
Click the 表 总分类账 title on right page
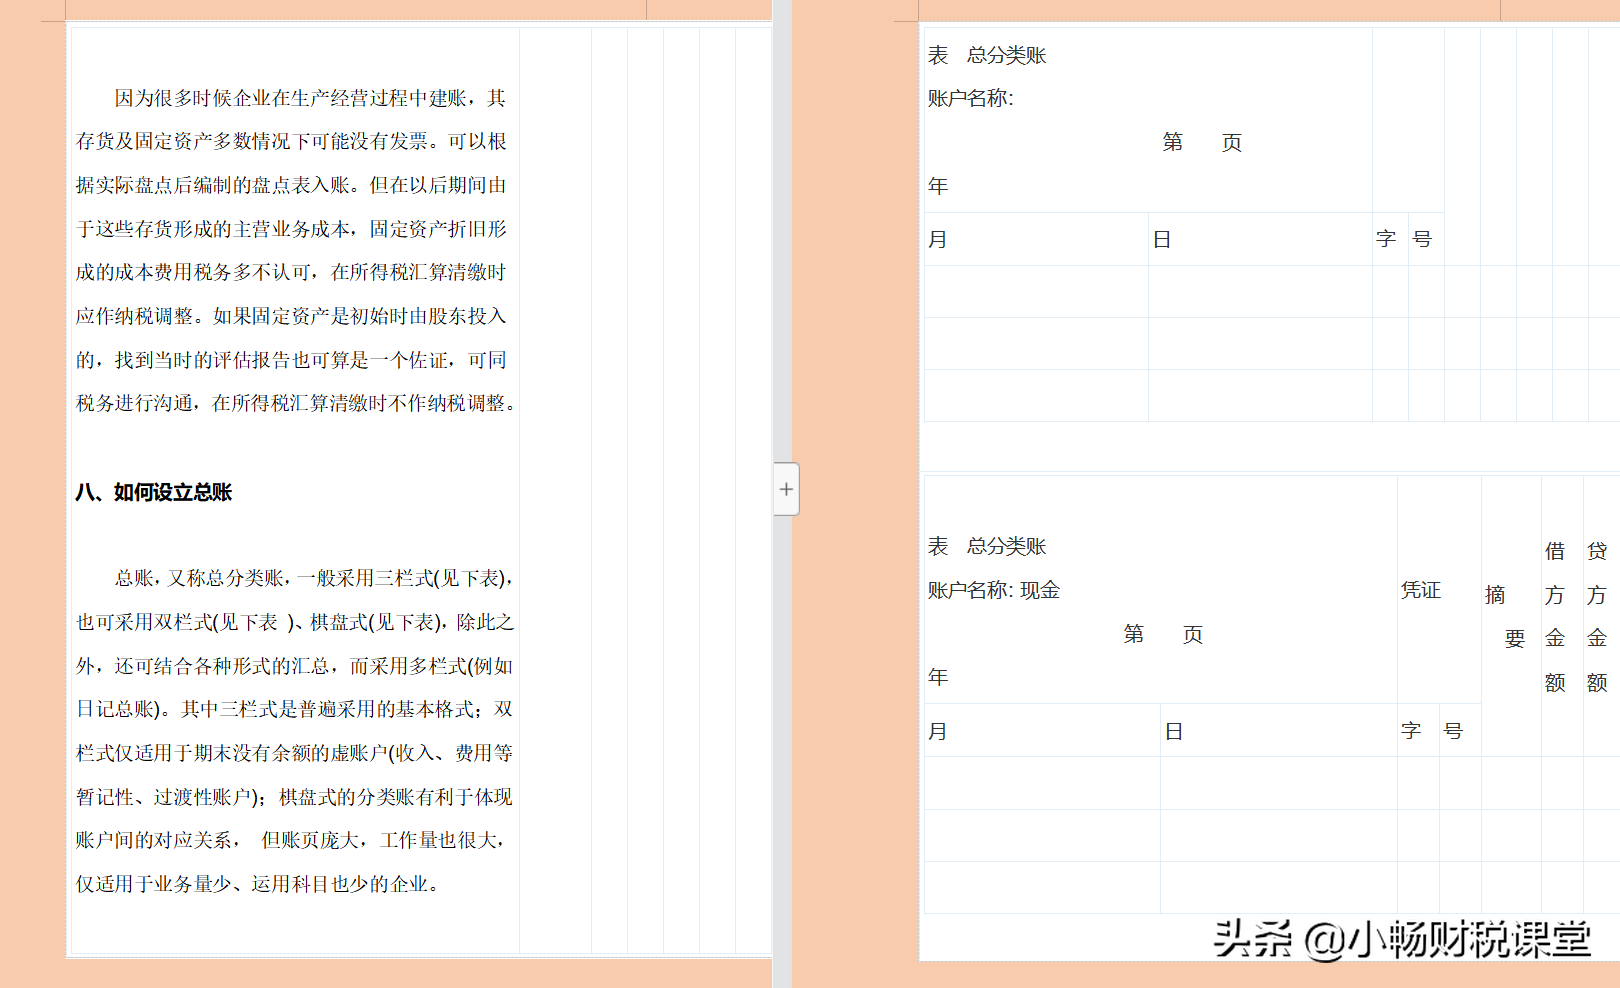coord(986,56)
